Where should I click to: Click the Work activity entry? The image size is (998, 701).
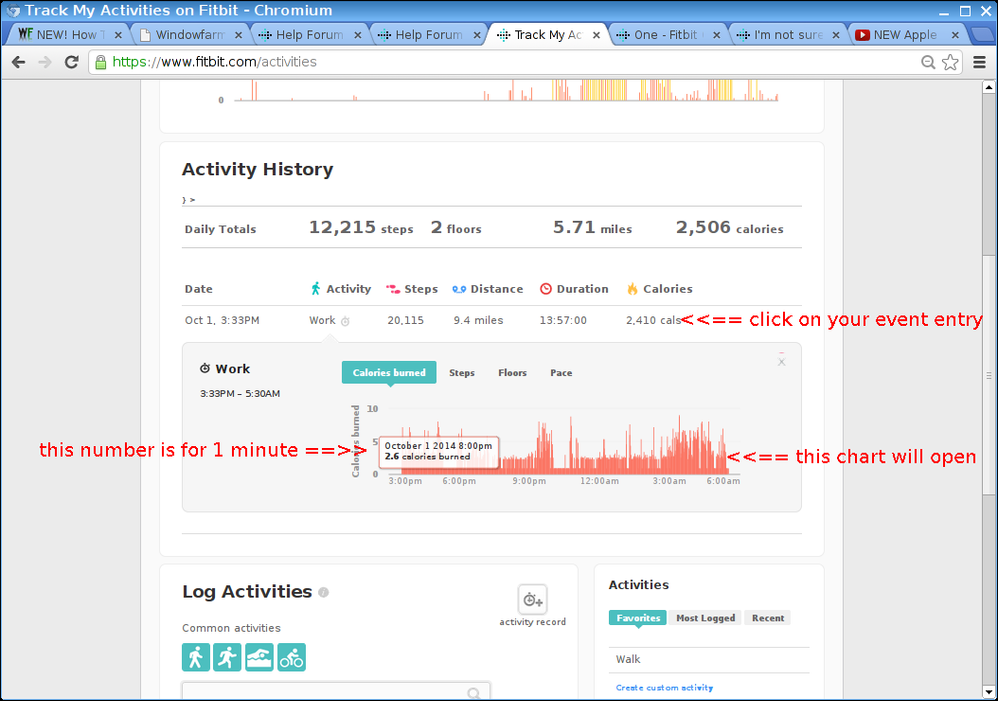[322, 320]
